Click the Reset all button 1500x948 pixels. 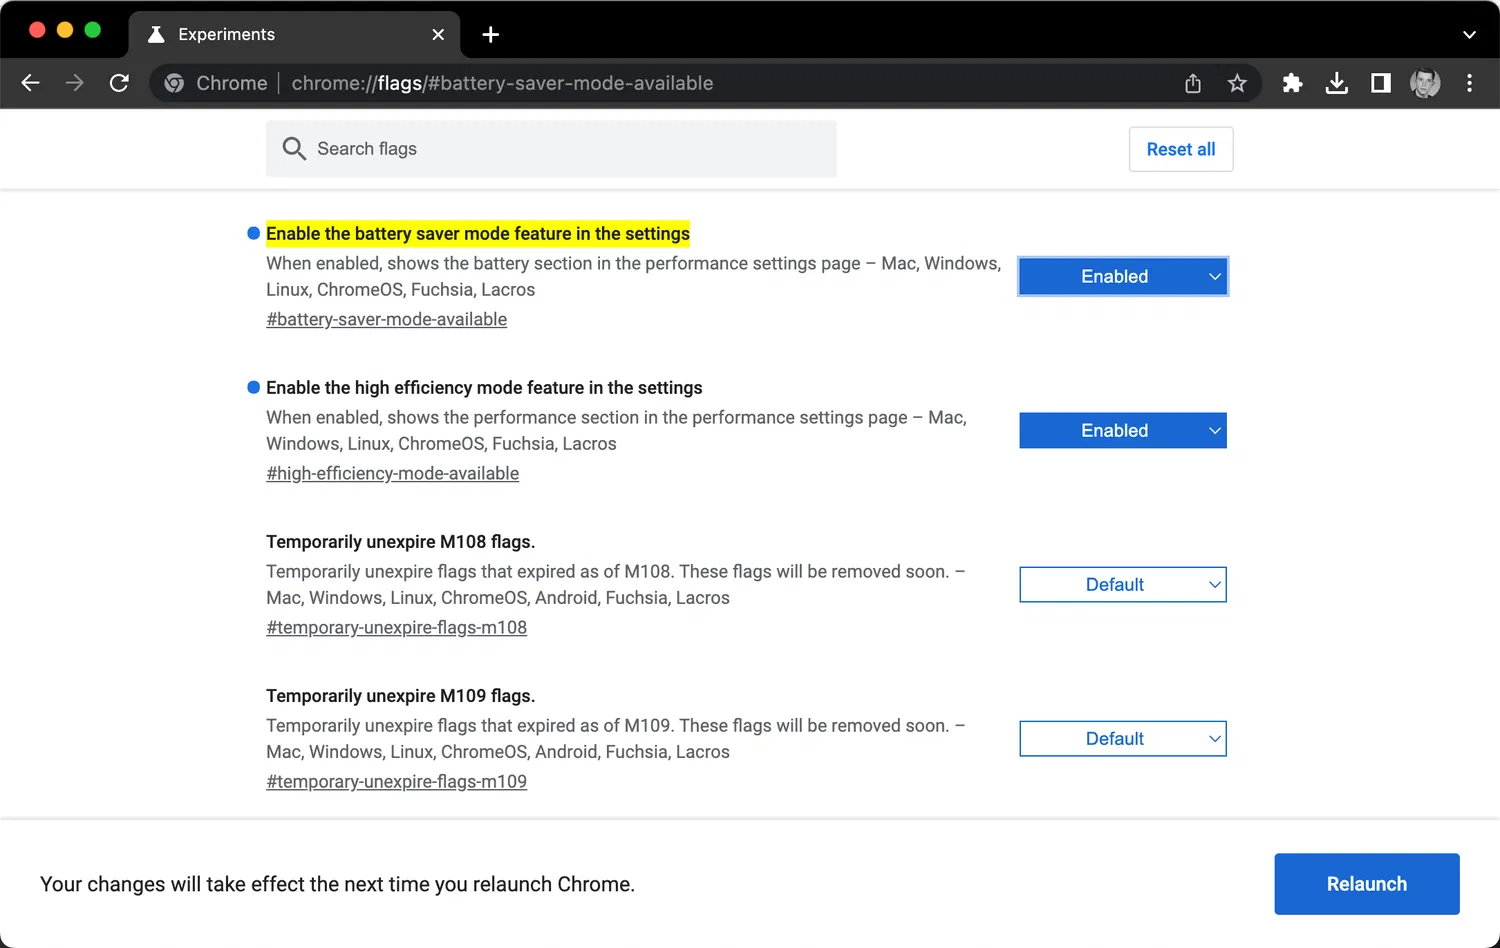[x=1181, y=149]
